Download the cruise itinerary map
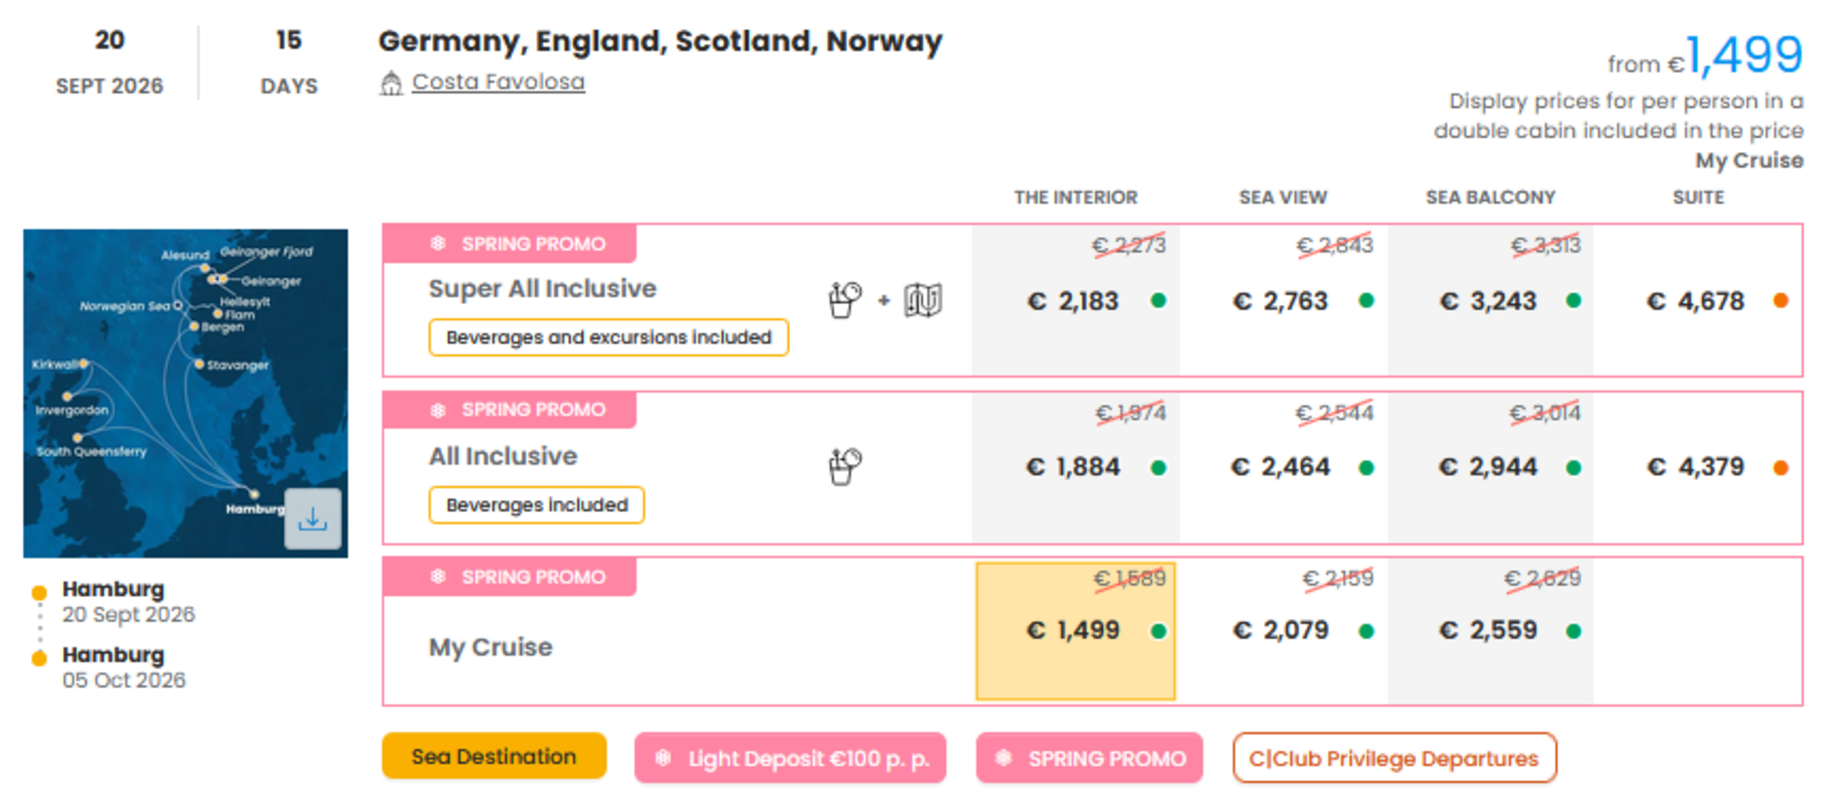The image size is (1825, 800). [312, 518]
